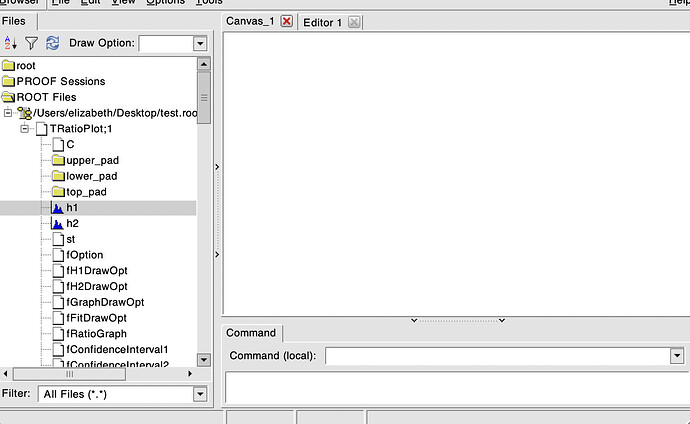Click the upper_pad folder icon

pos(58,160)
